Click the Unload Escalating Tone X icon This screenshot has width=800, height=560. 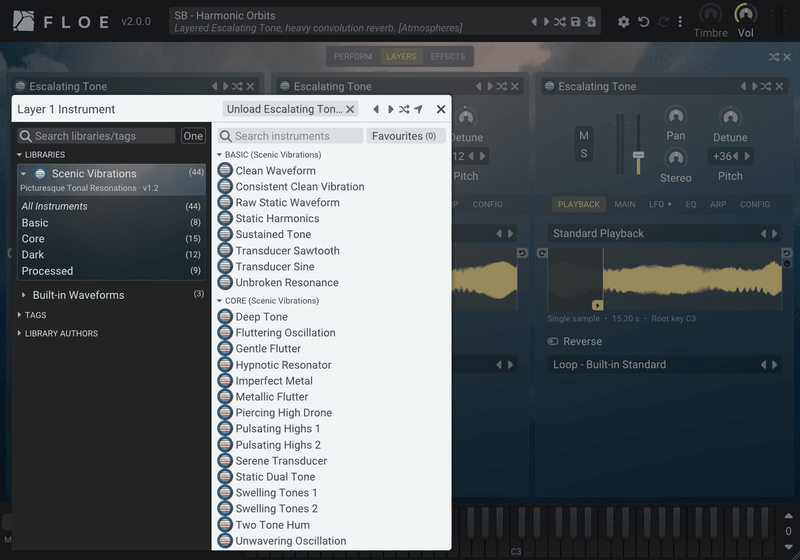click(350, 109)
